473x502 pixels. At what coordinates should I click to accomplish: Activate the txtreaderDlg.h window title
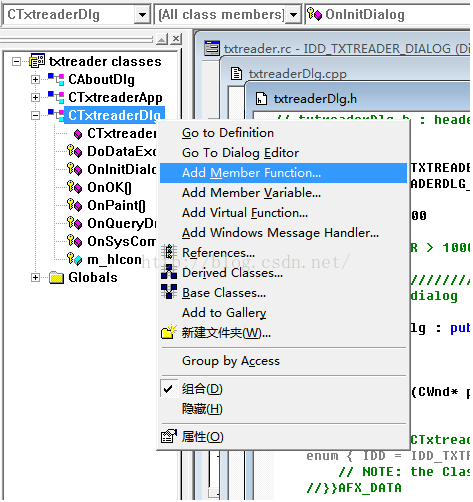point(315,99)
